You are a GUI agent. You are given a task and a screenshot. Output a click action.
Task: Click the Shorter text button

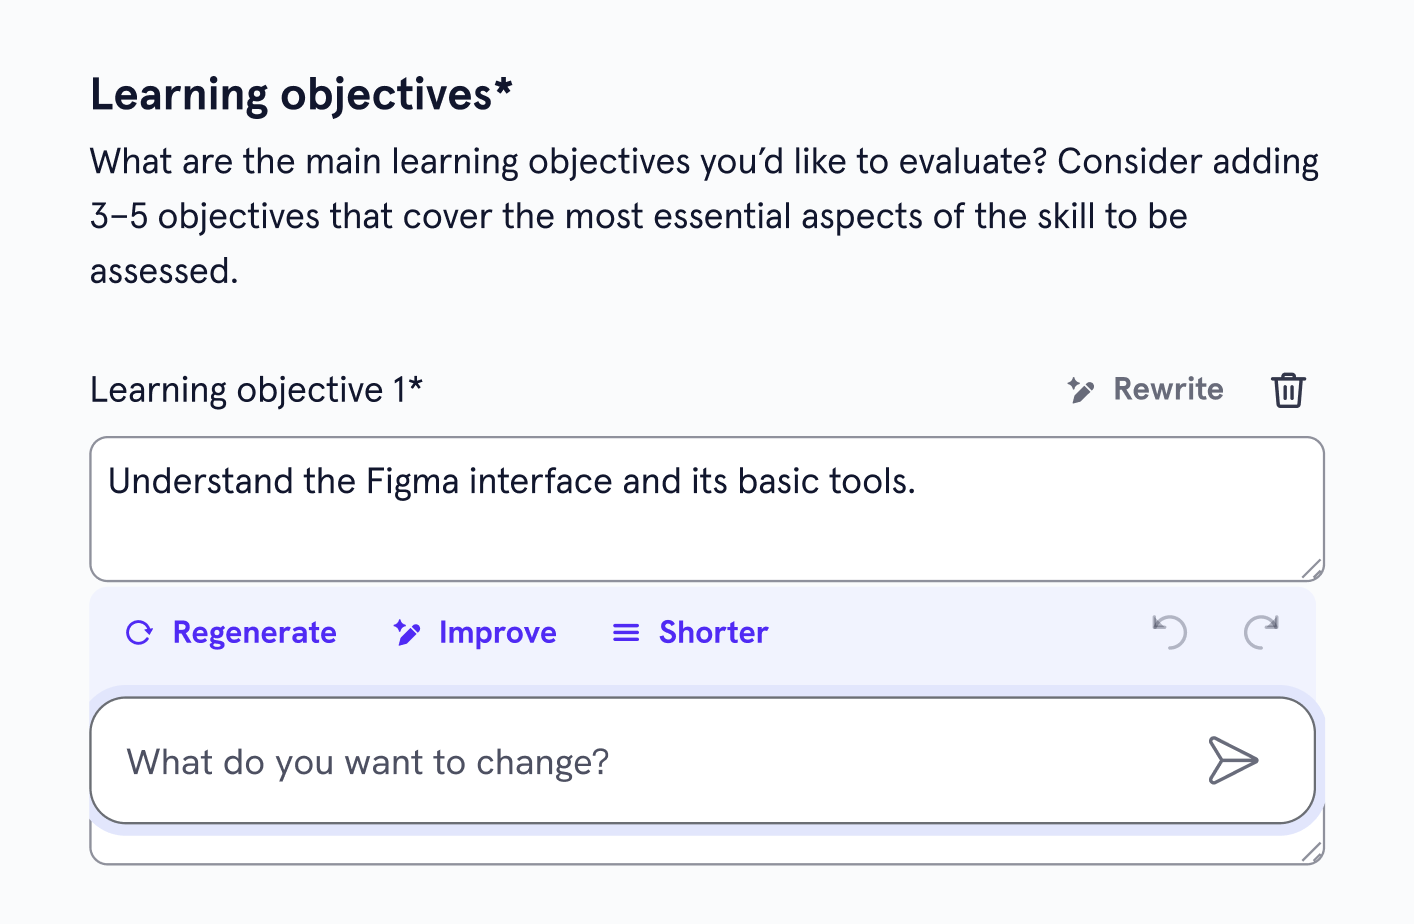714,633
